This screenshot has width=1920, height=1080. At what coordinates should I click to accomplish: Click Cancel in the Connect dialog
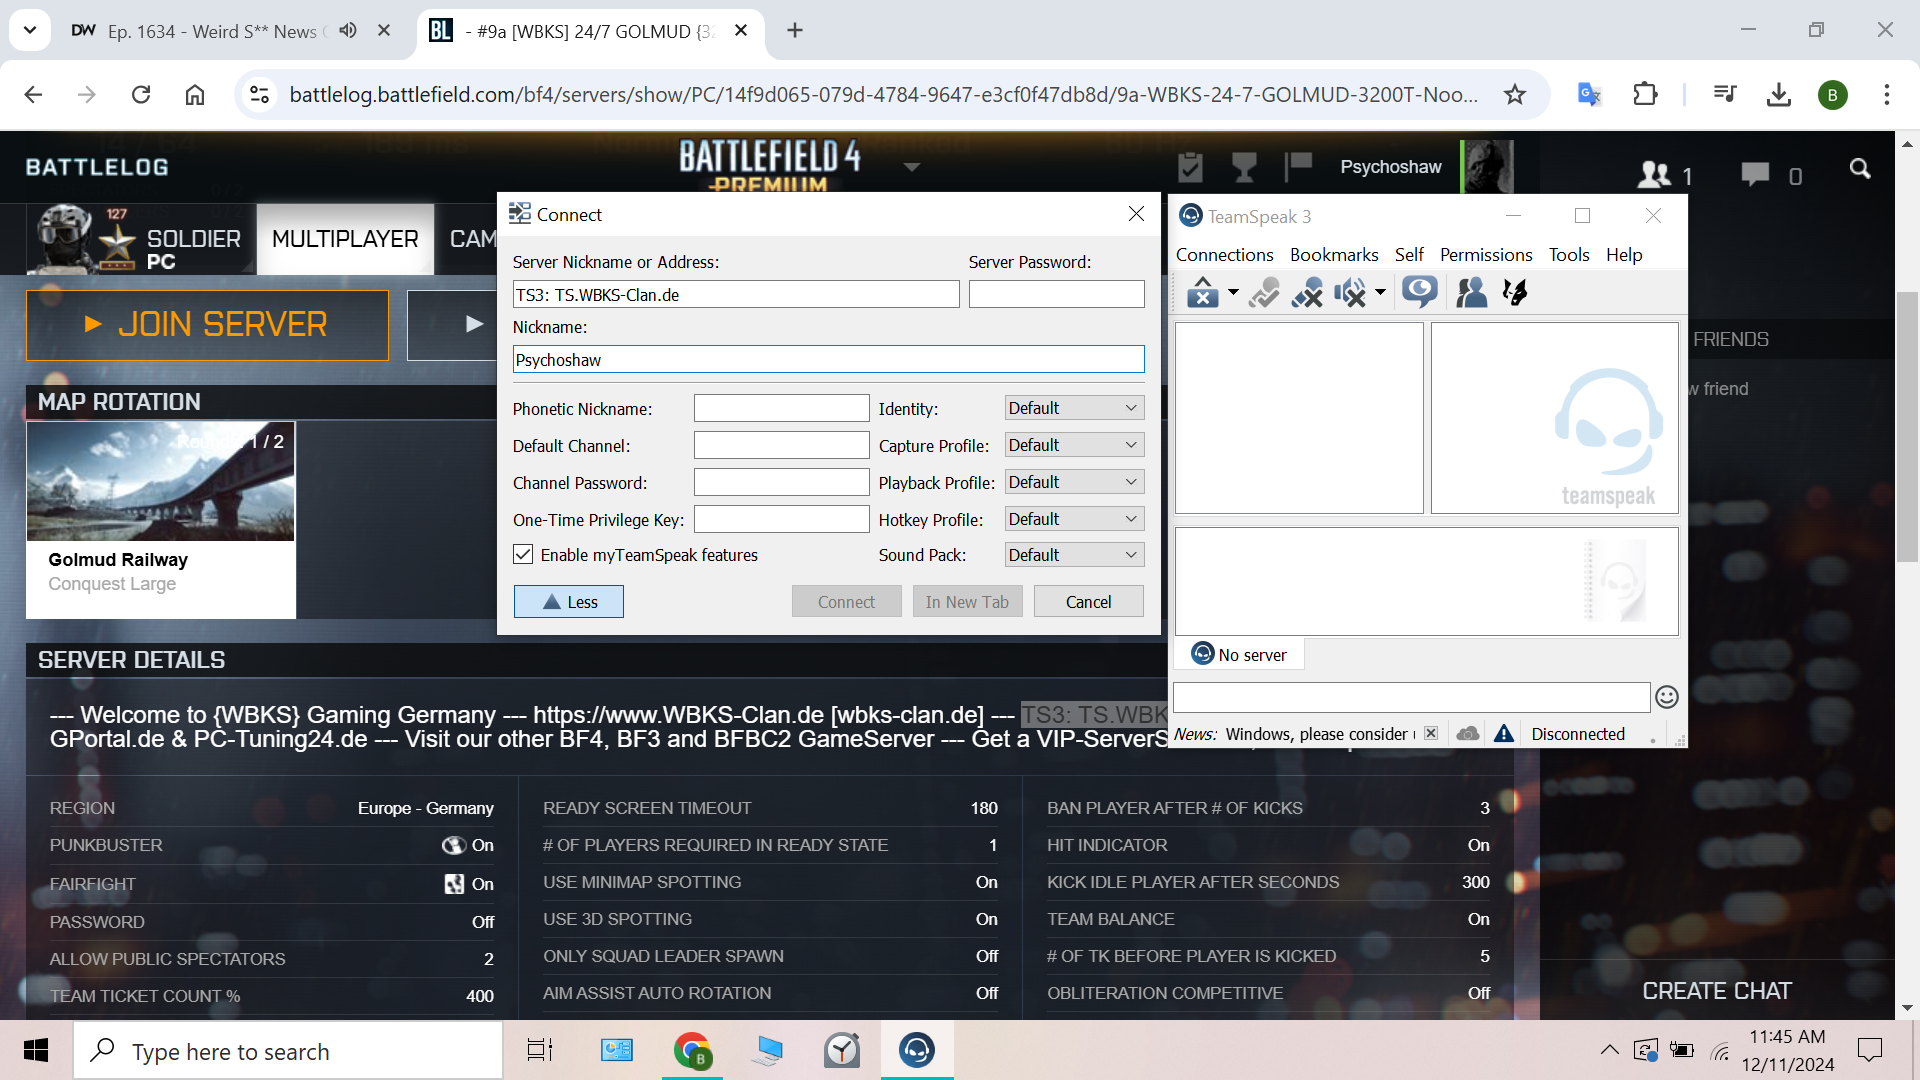pos(1088,602)
